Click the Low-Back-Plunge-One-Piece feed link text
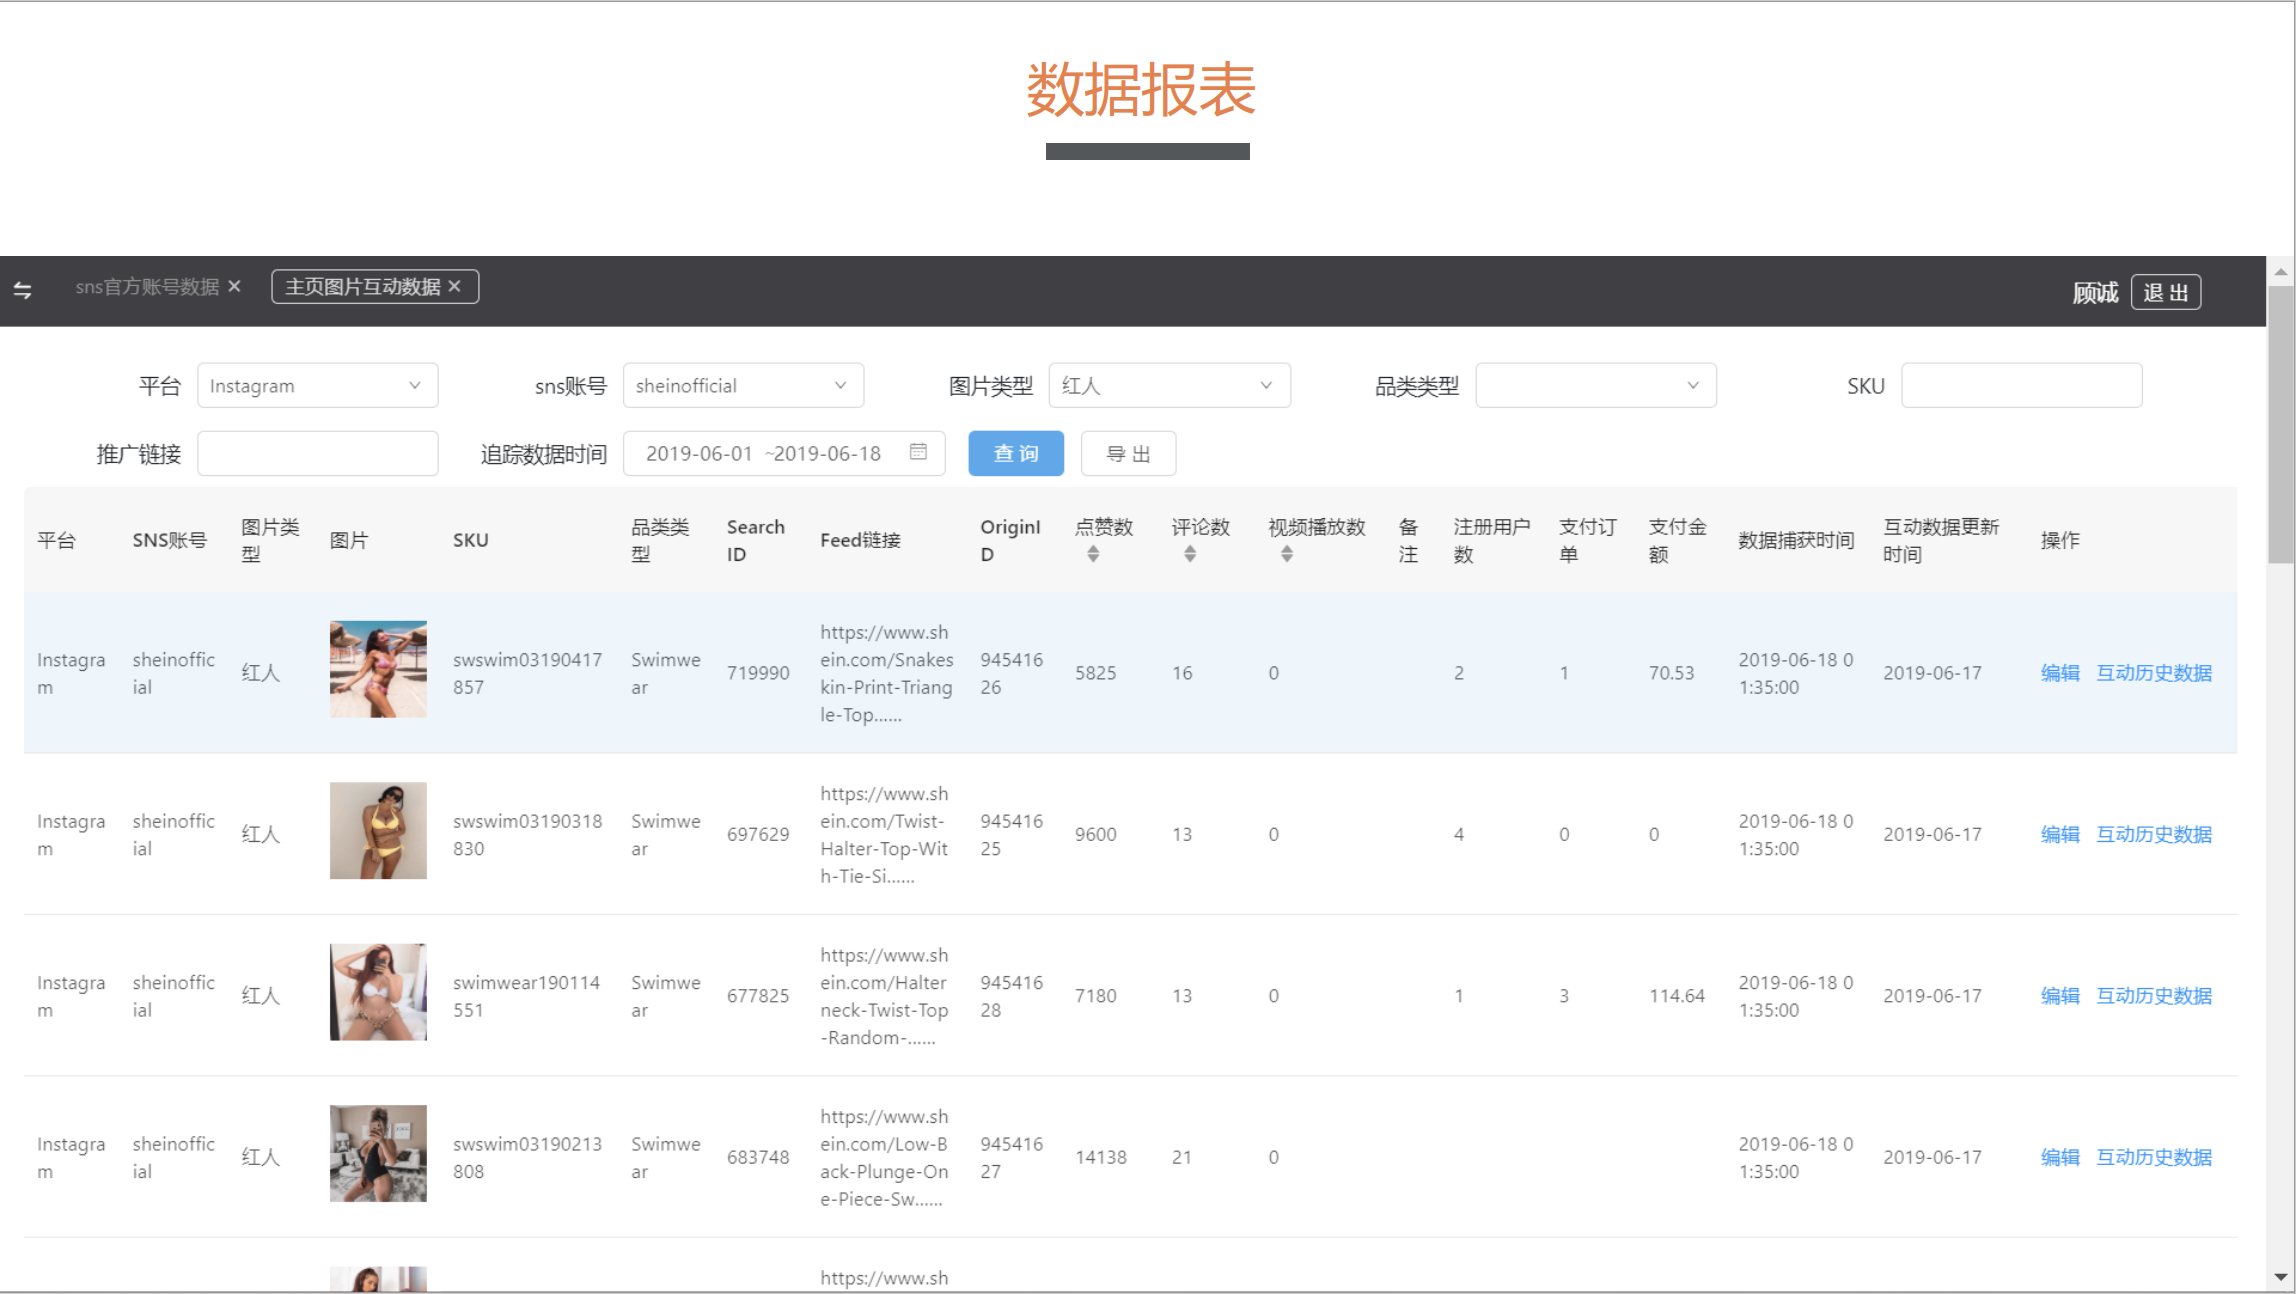Screen dimensions: 2296x1294 (x=884, y=1157)
